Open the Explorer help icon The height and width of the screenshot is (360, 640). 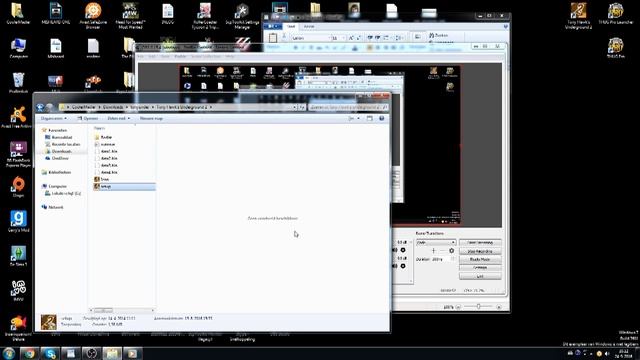382,118
